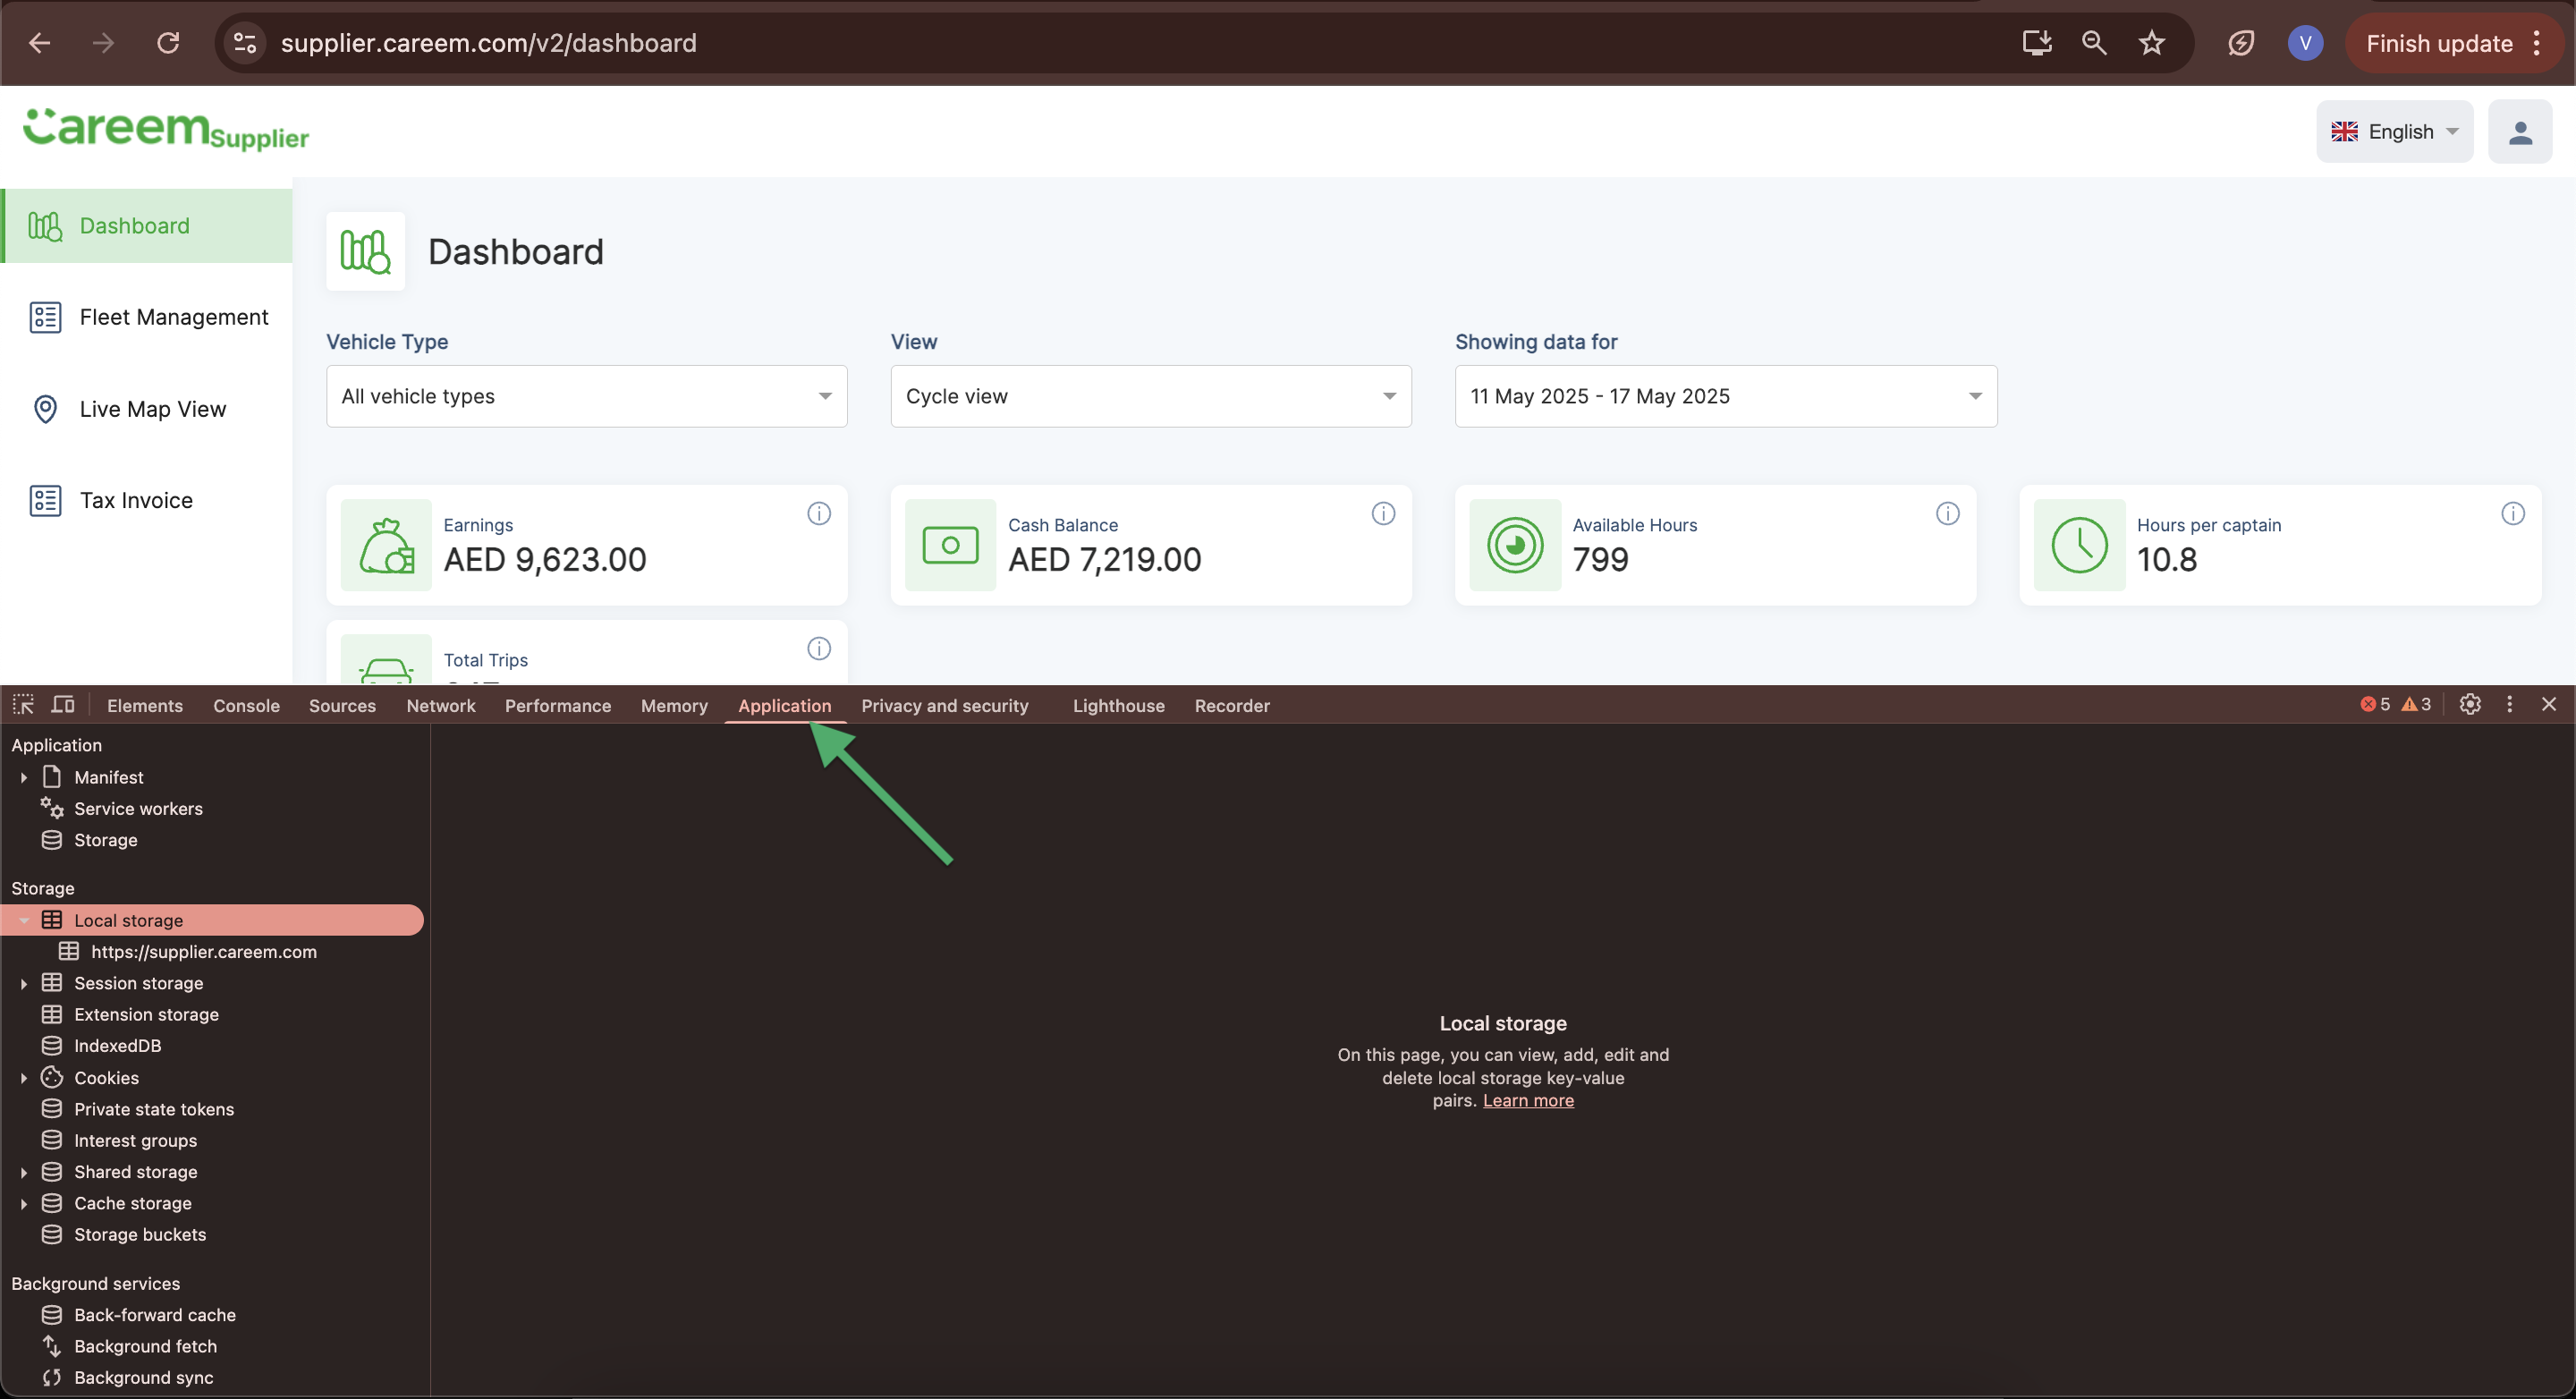Collapse the Local storage tree node
Viewport: 2576px width, 1399px height.
pyautogui.click(x=23, y=921)
